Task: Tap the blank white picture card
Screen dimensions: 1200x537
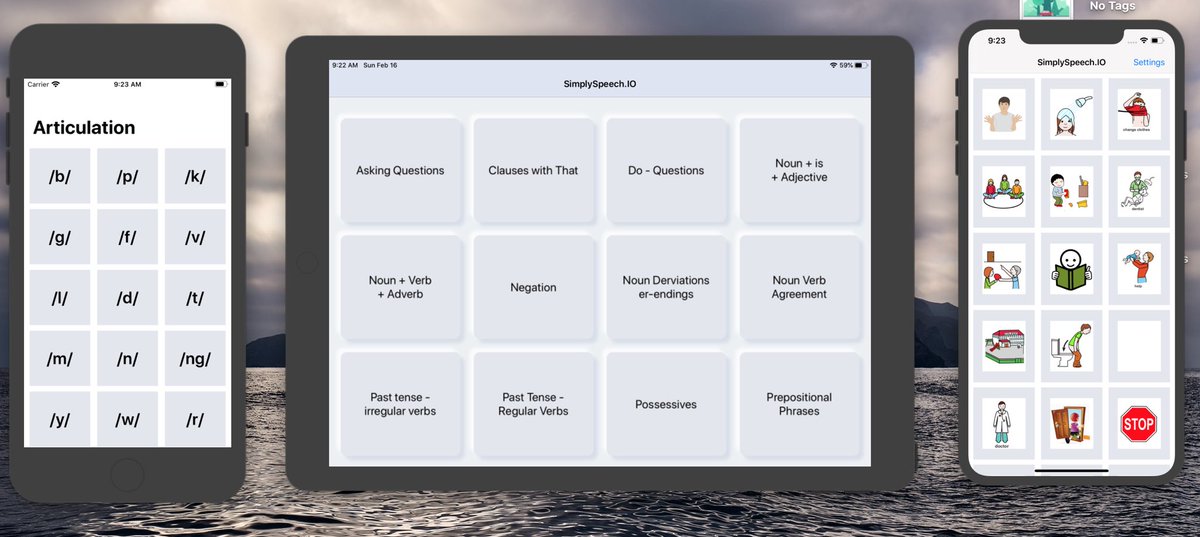Action: (1139, 346)
